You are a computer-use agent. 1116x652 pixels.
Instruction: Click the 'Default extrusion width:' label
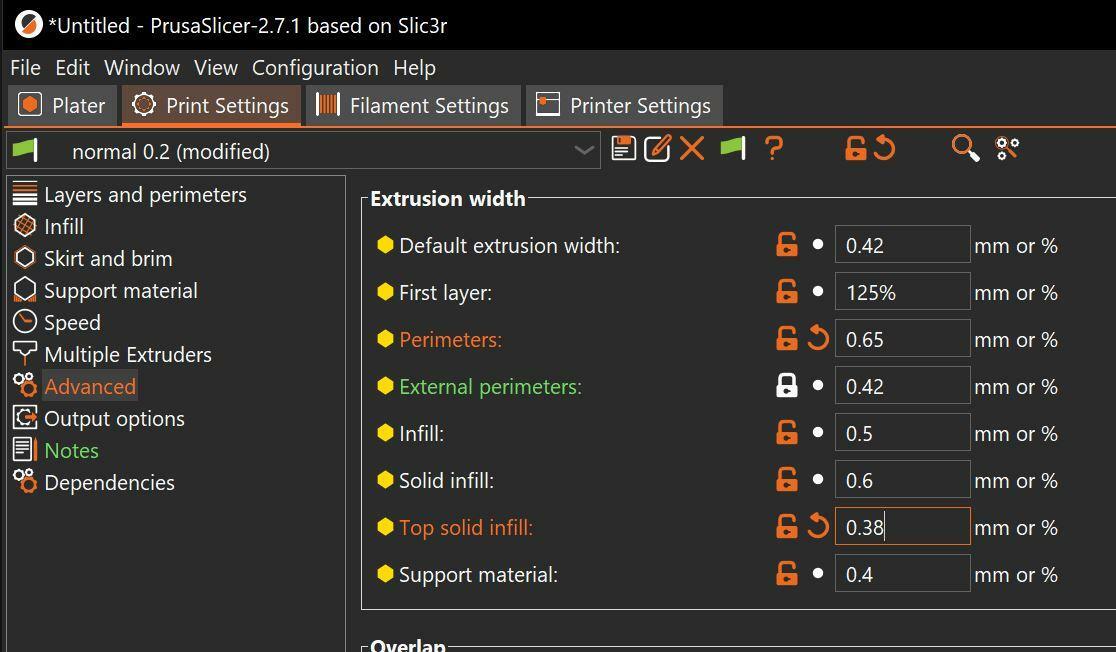pyautogui.click(x=510, y=246)
